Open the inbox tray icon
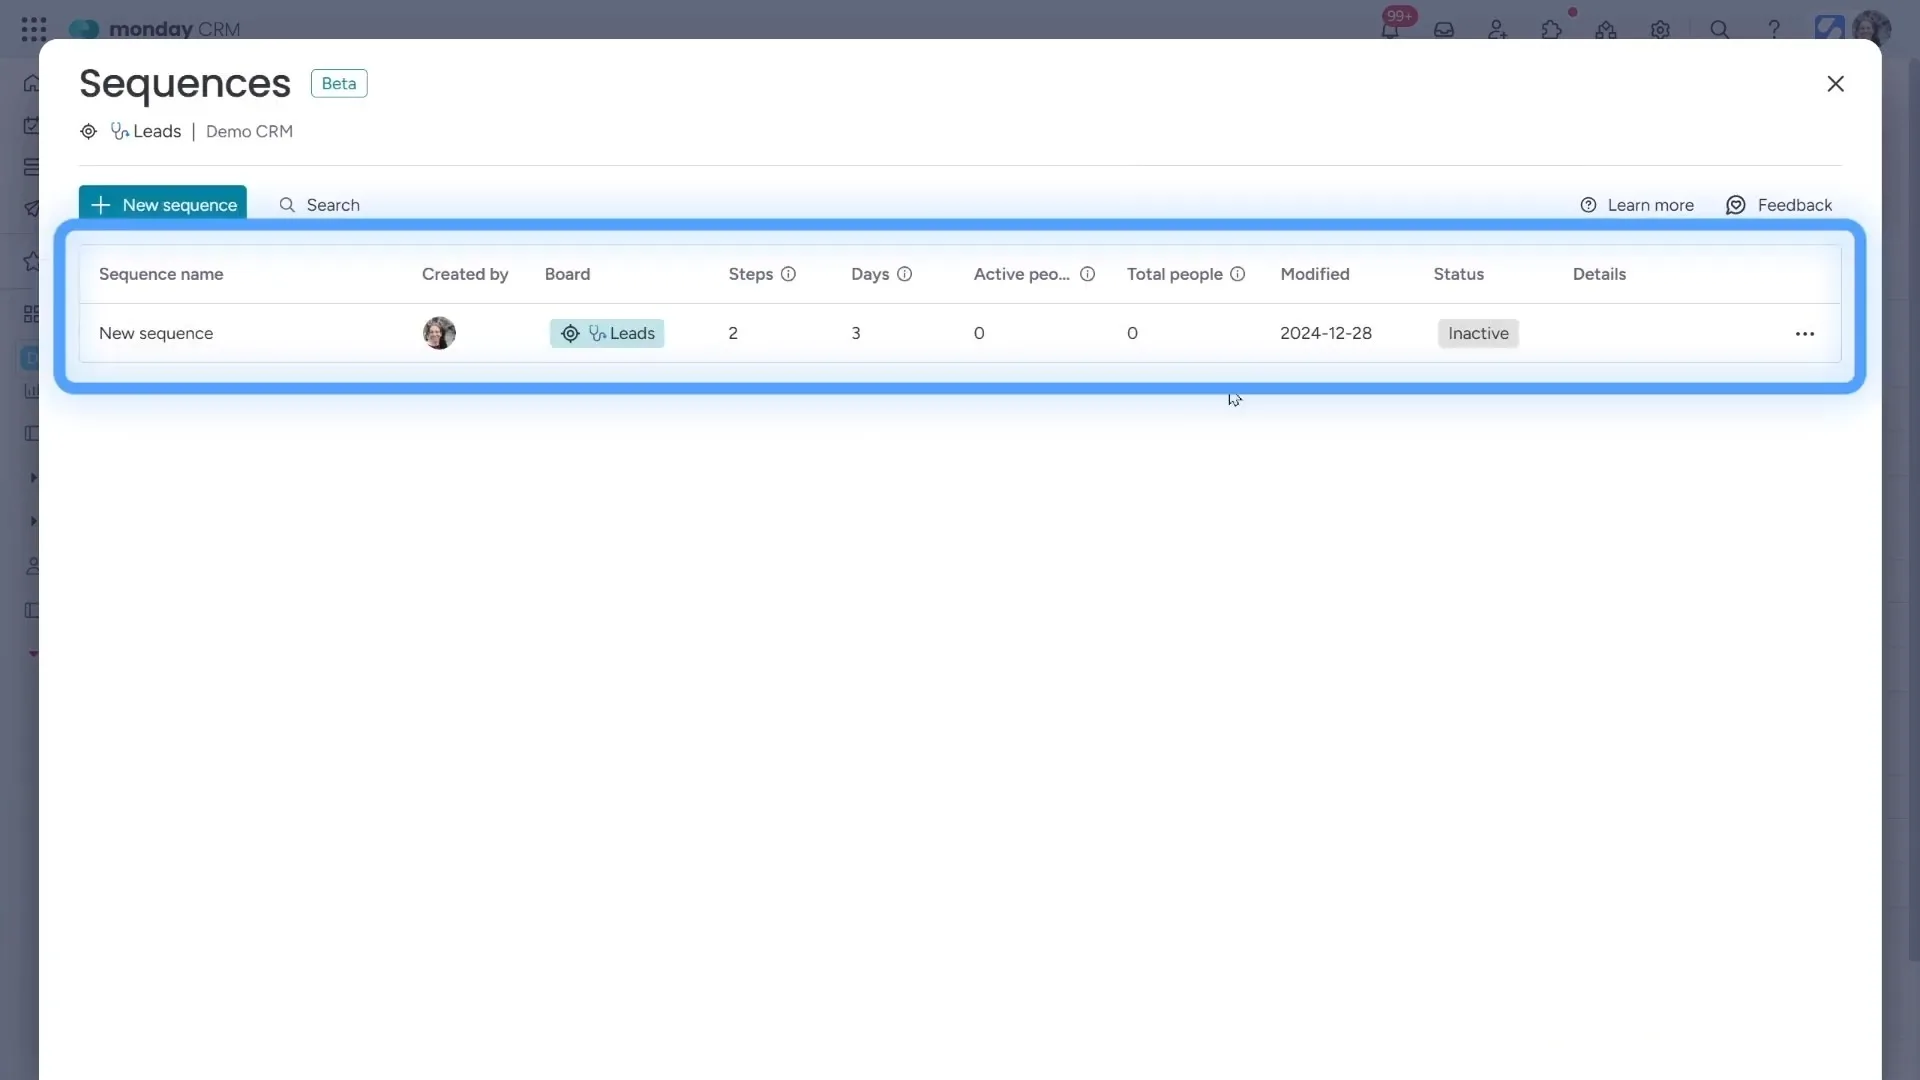The height and width of the screenshot is (1080, 1920). [x=1444, y=29]
